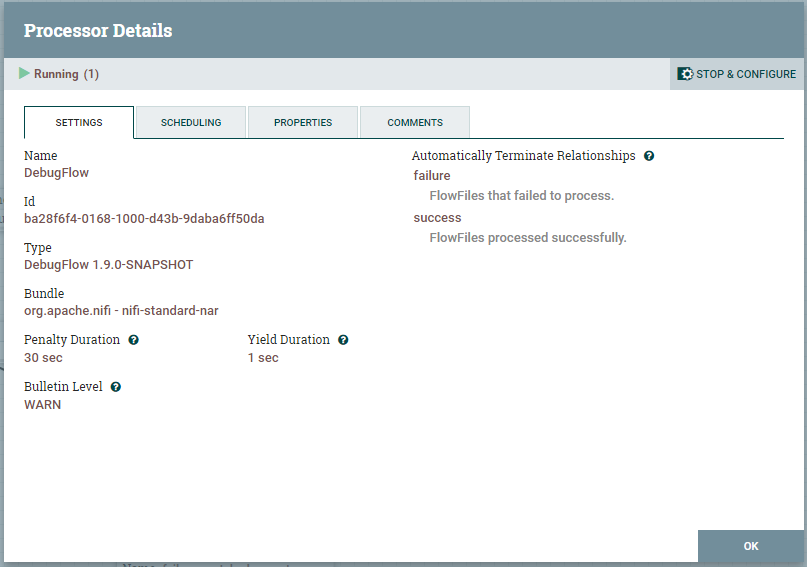Click the Automatically Terminate Relationships heading
The width and height of the screenshot is (807, 567).
[523, 155]
